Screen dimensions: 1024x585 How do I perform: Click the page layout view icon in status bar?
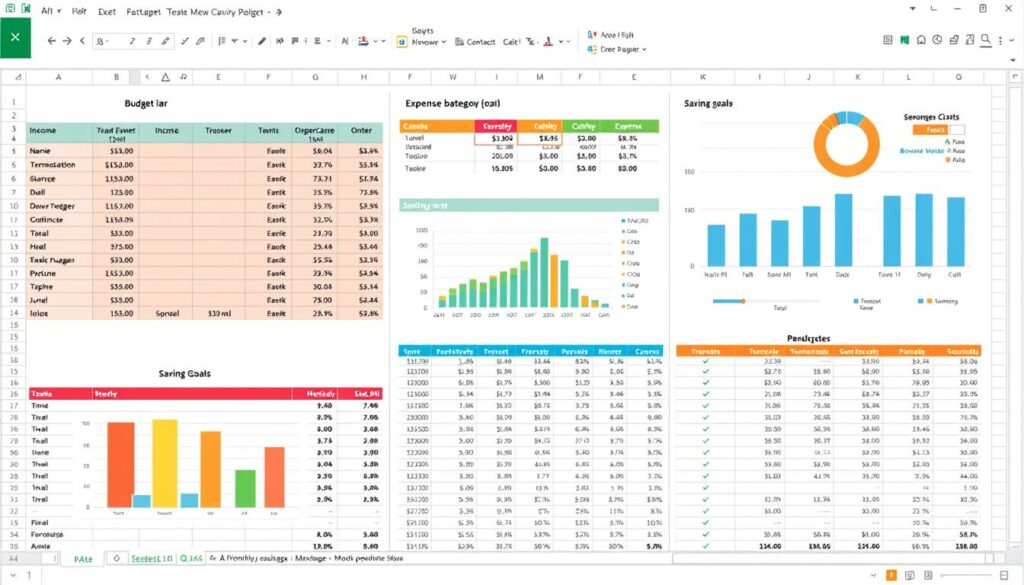(910, 575)
